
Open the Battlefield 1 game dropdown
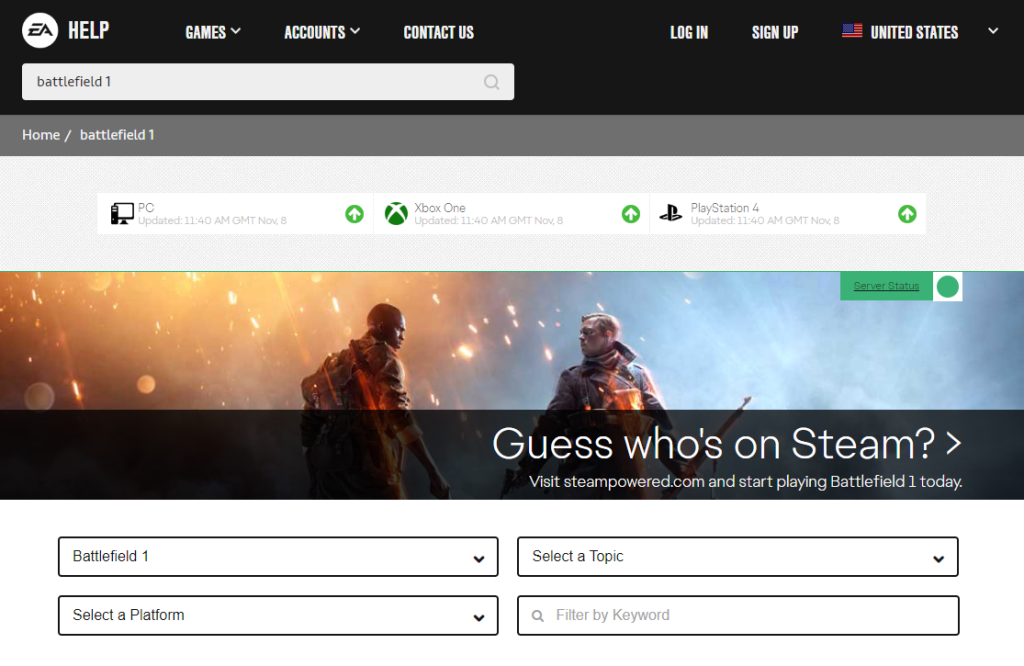(278, 556)
